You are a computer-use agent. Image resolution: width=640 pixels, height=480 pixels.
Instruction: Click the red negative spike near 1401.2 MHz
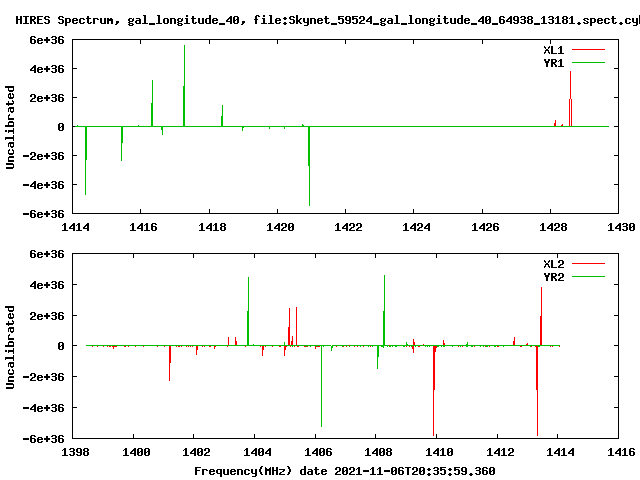170,363
